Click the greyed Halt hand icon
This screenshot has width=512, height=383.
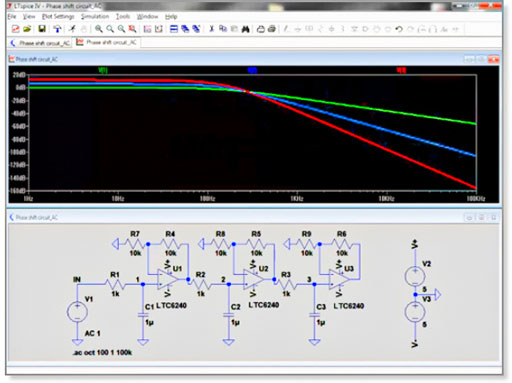(84, 29)
